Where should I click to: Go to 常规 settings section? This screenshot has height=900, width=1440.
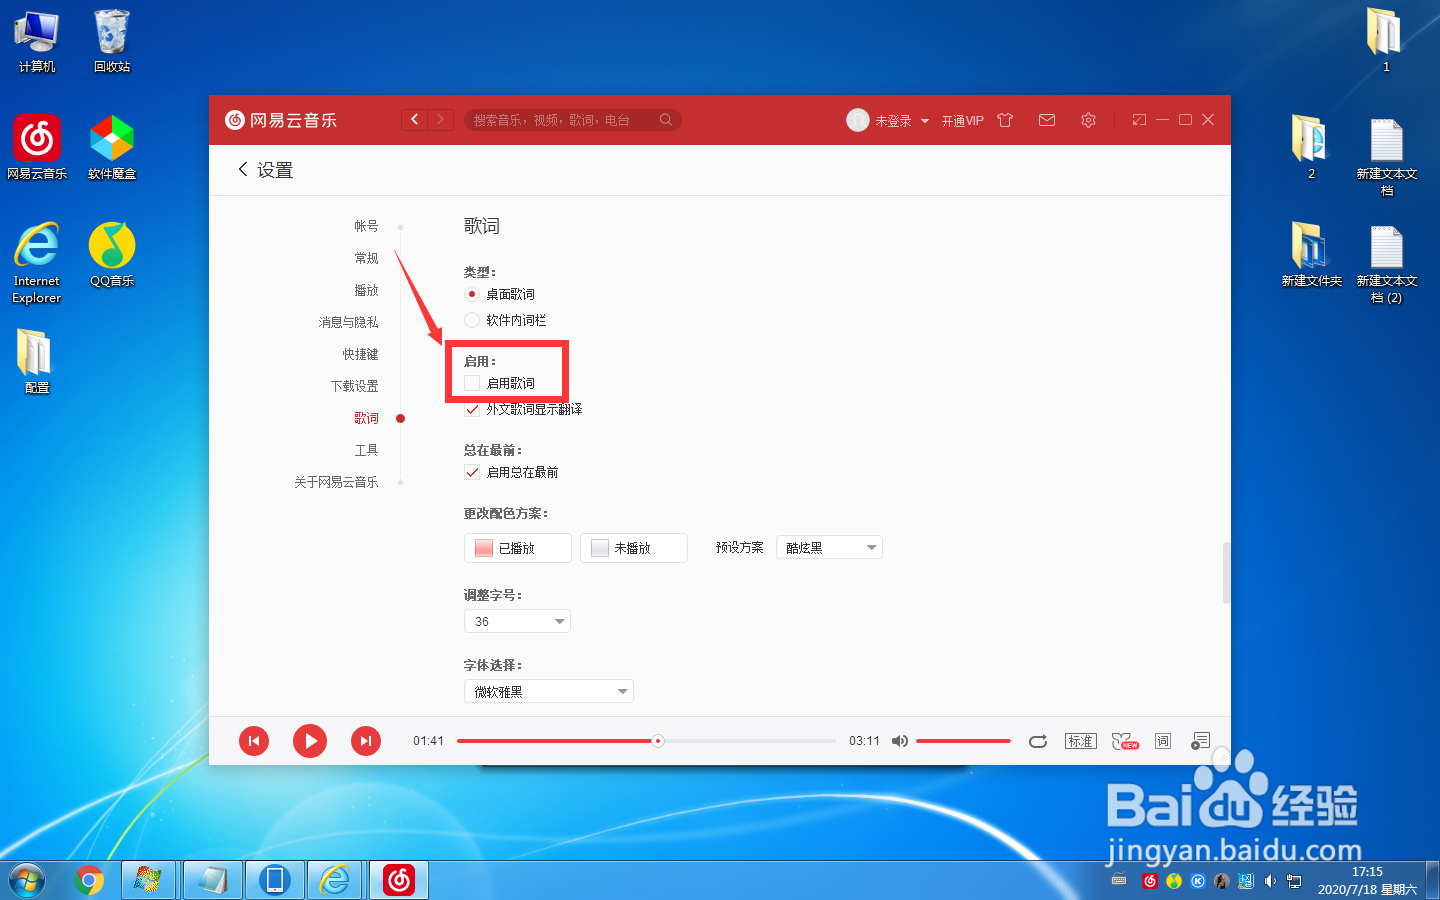[x=366, y=258]
